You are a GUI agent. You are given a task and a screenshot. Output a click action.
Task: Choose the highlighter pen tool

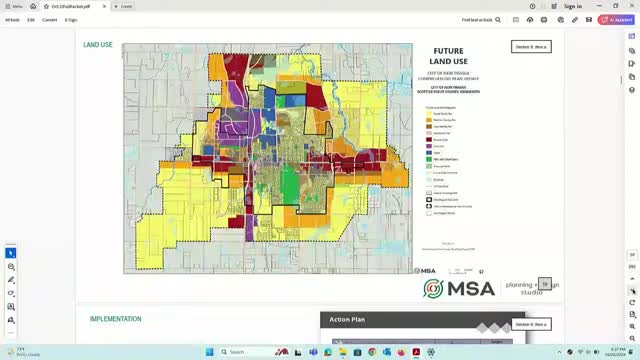(x=11, y=280)
